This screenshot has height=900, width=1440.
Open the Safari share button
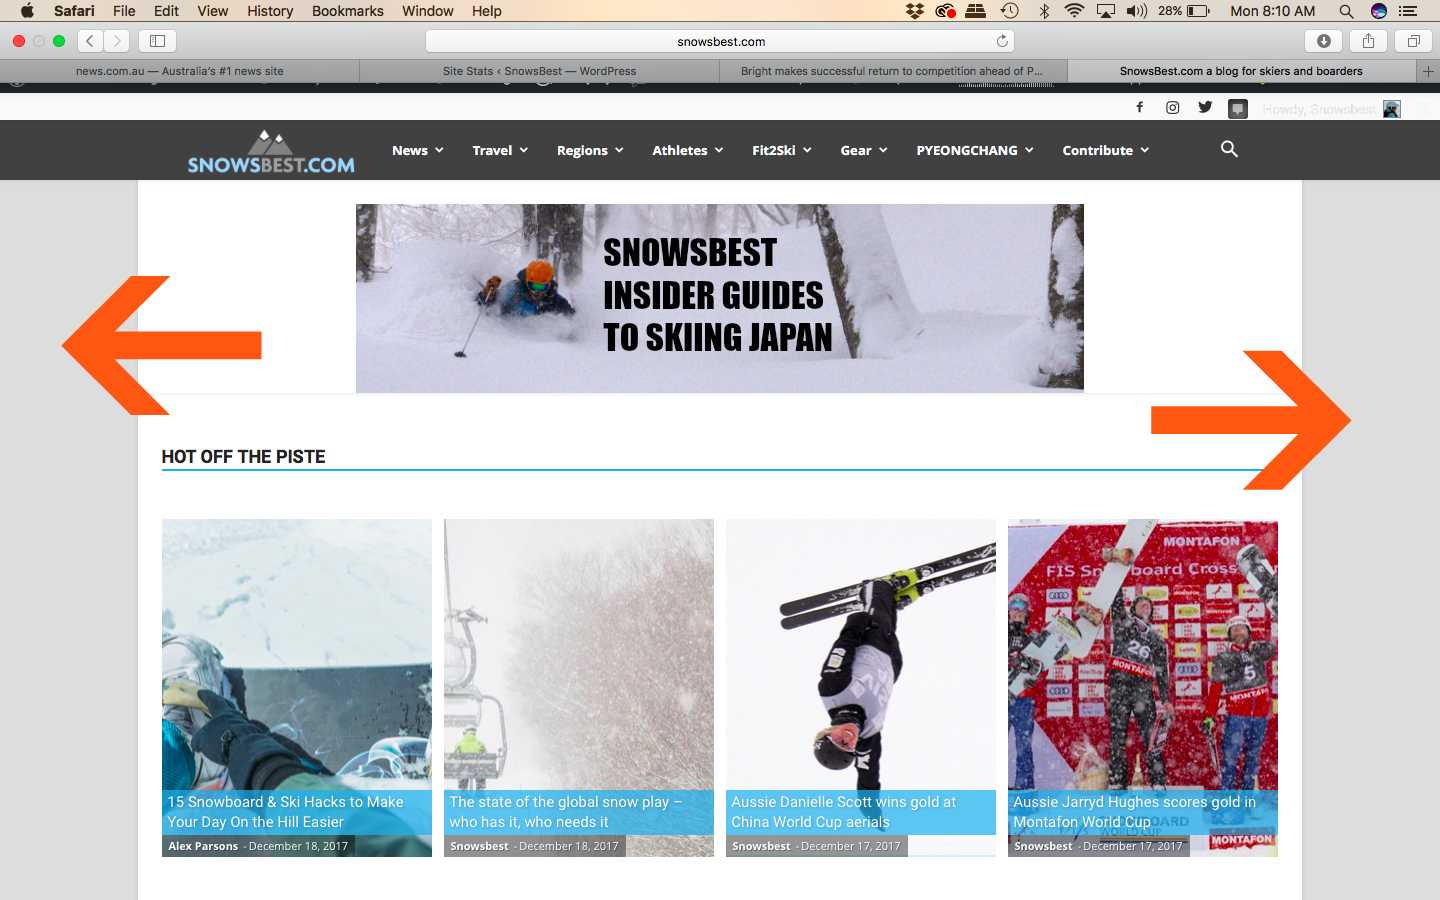[1368, 41]
